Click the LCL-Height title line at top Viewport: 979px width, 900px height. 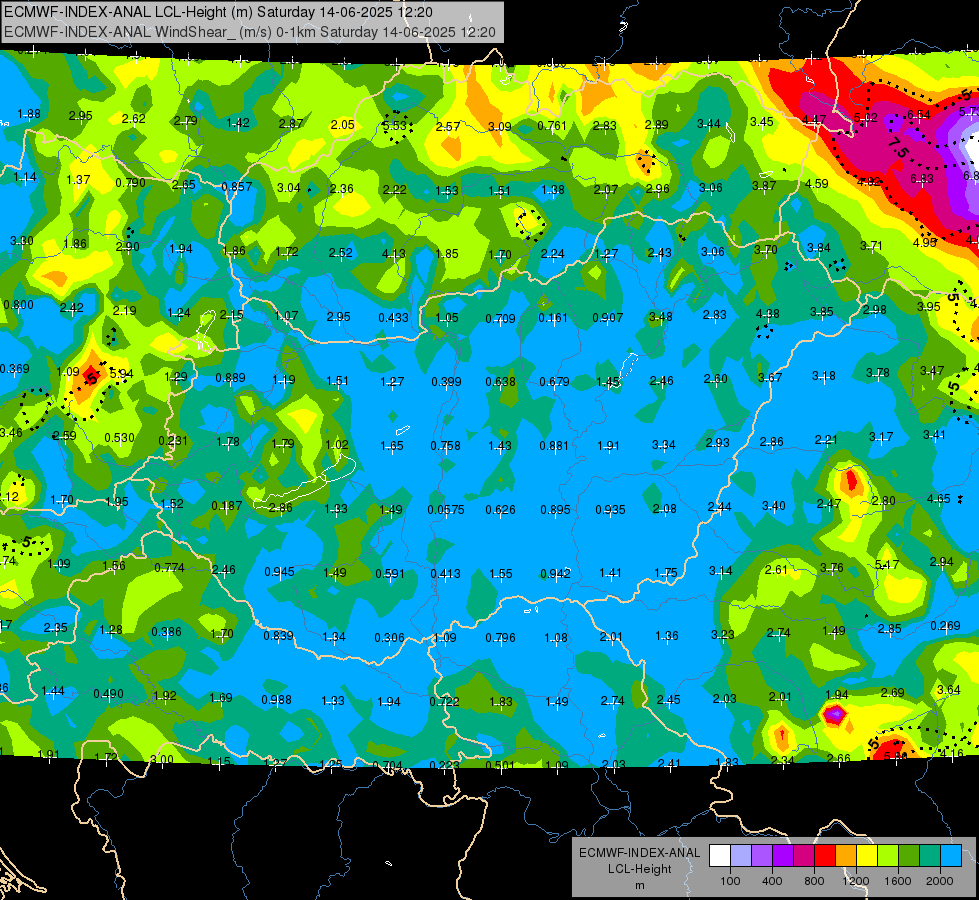coord(218,12)
